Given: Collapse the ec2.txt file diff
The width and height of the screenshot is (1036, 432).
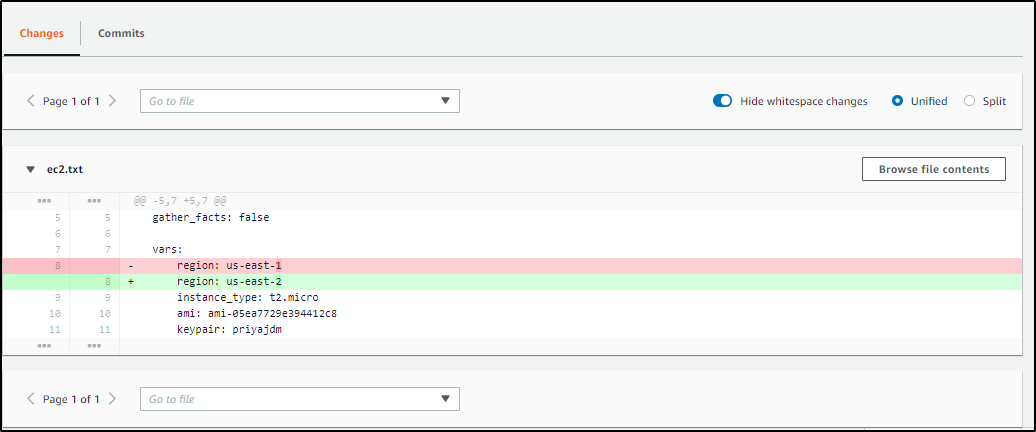Looking at the screenshot, I should click(x=30, y=170).
